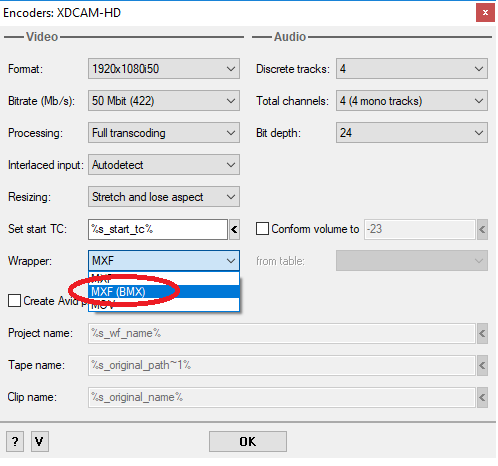The image size is (498, 466).
Task: Open the Format dropdown showing 1920x1080i50
Action: pos(164,69)
